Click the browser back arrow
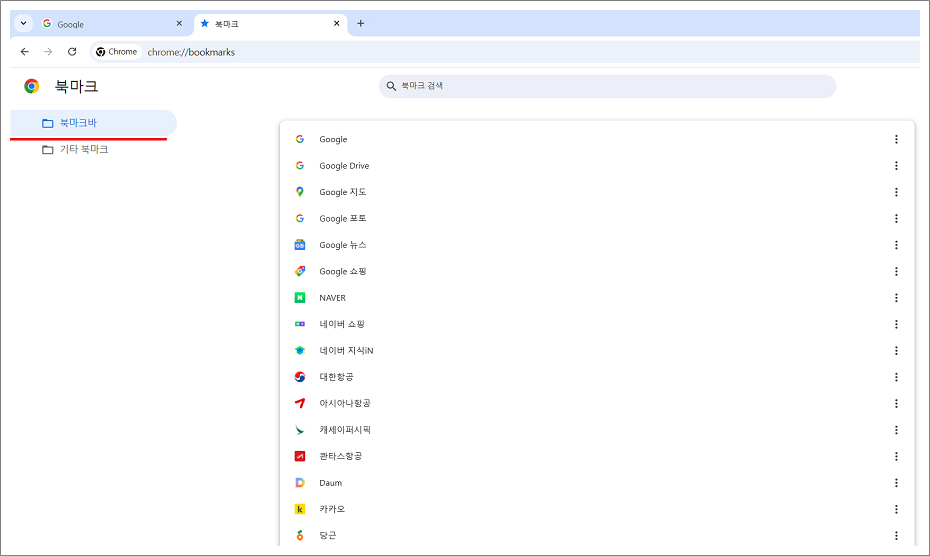This screenshot has width=930, height=556. 24,52
